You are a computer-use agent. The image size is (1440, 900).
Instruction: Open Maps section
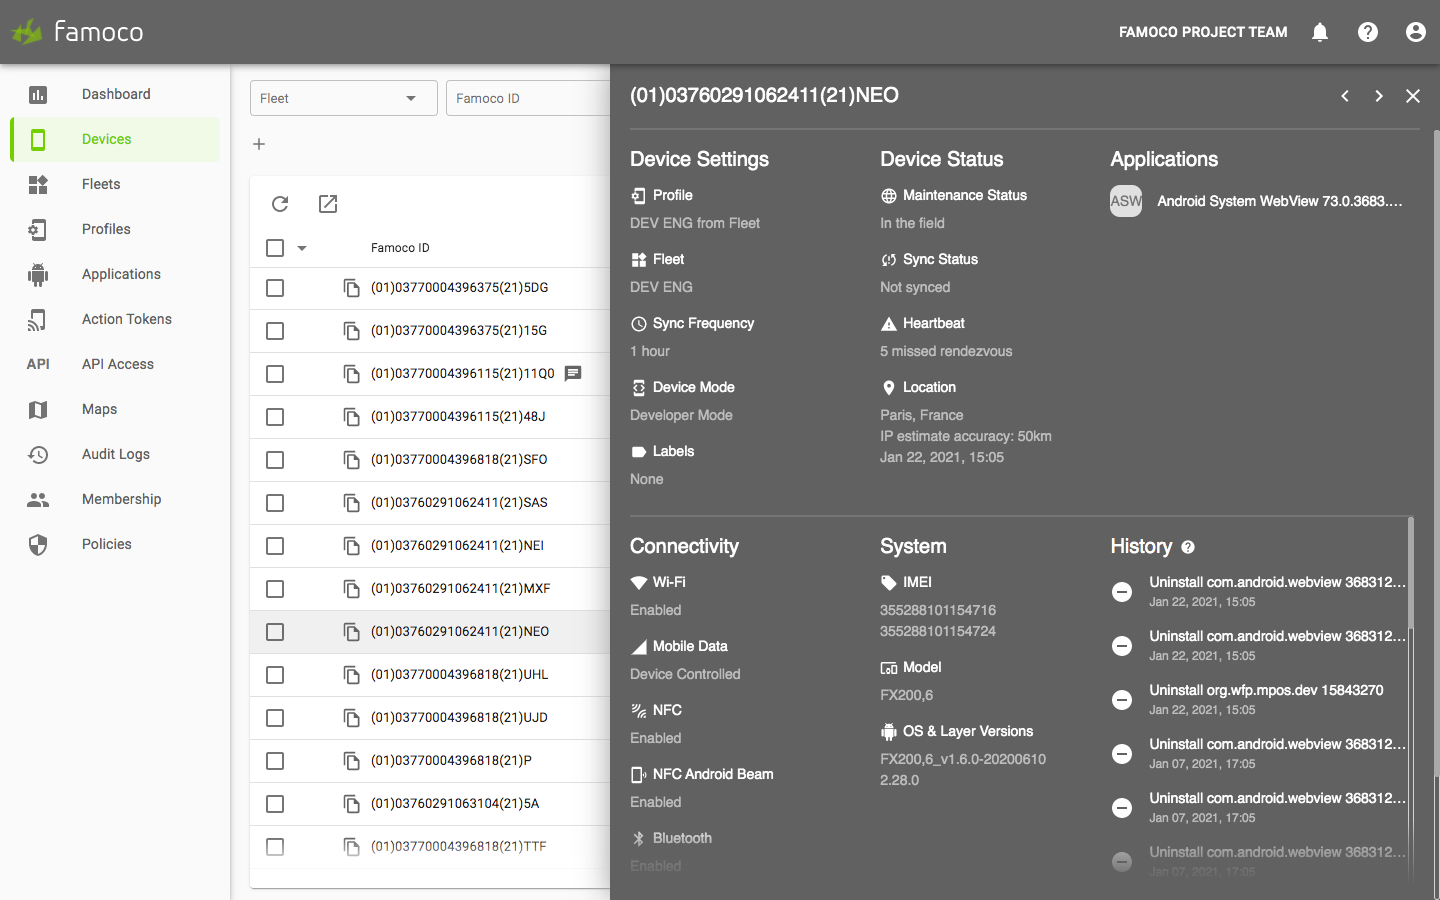click(115, 409)
